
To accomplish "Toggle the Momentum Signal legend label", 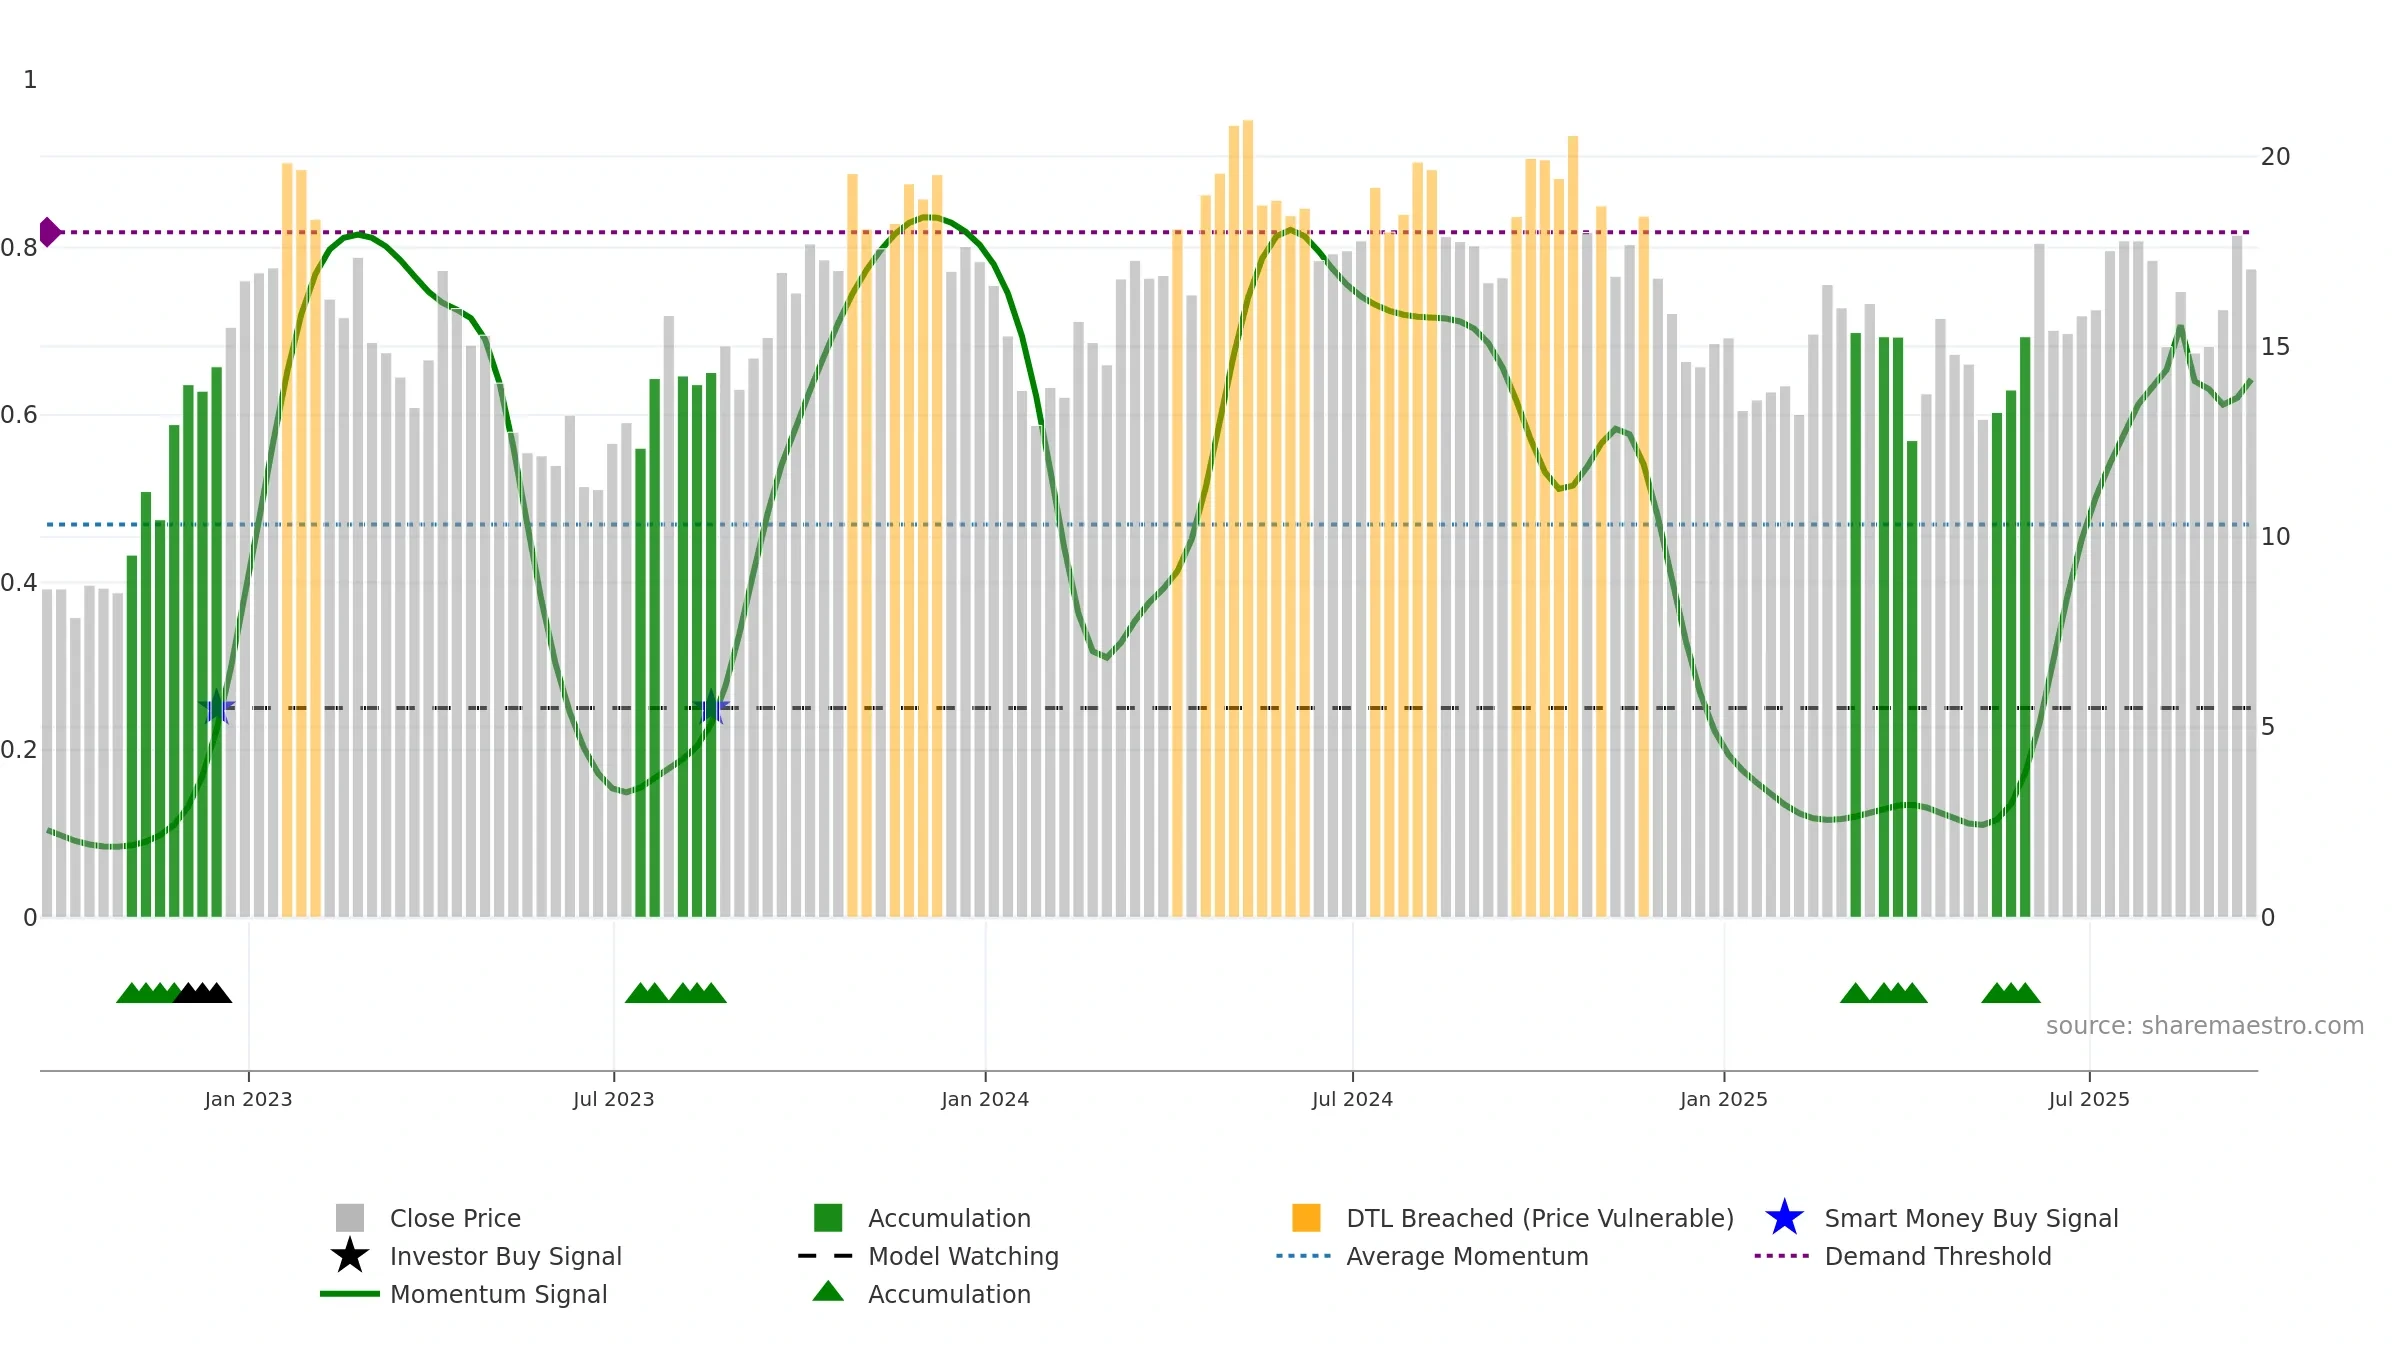I will tap(498, 1294).
